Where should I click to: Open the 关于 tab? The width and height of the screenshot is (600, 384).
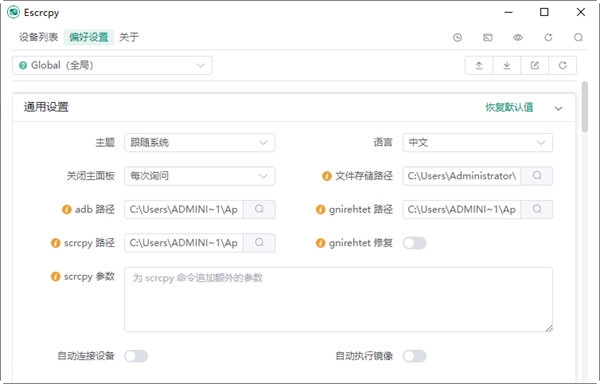[129, 37]
